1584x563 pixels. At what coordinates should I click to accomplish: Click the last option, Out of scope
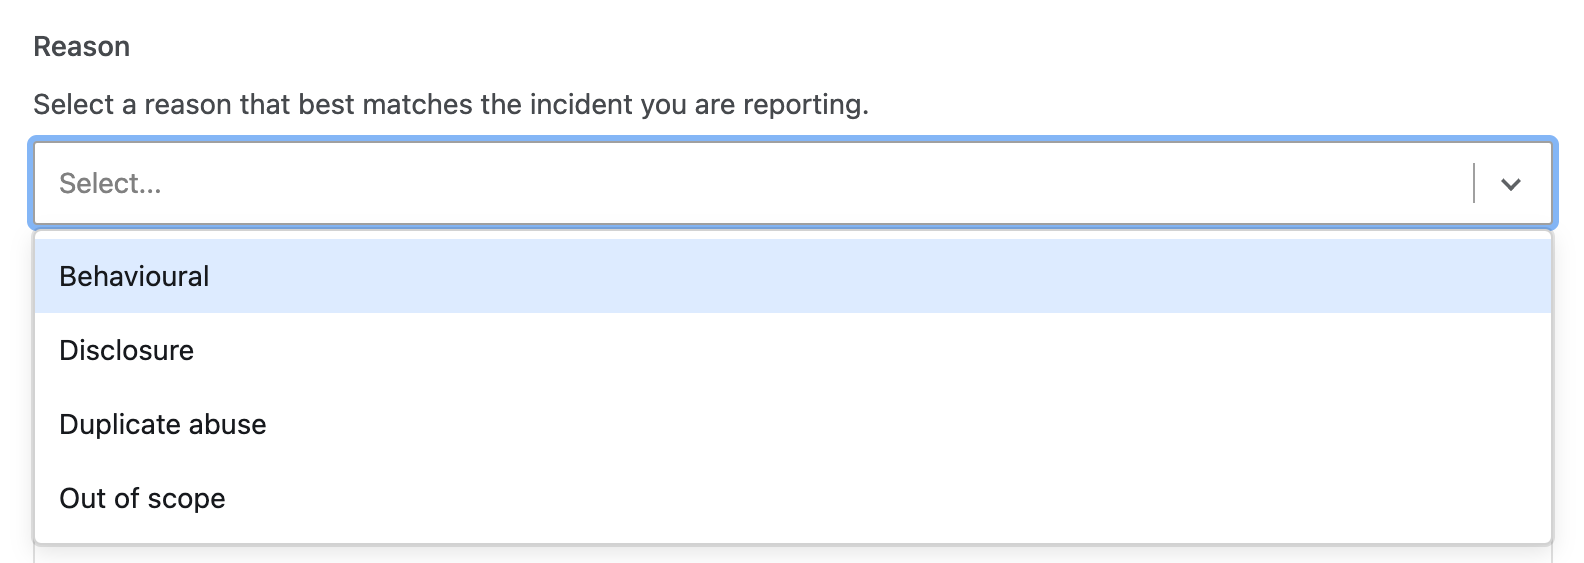pos(793,498)
